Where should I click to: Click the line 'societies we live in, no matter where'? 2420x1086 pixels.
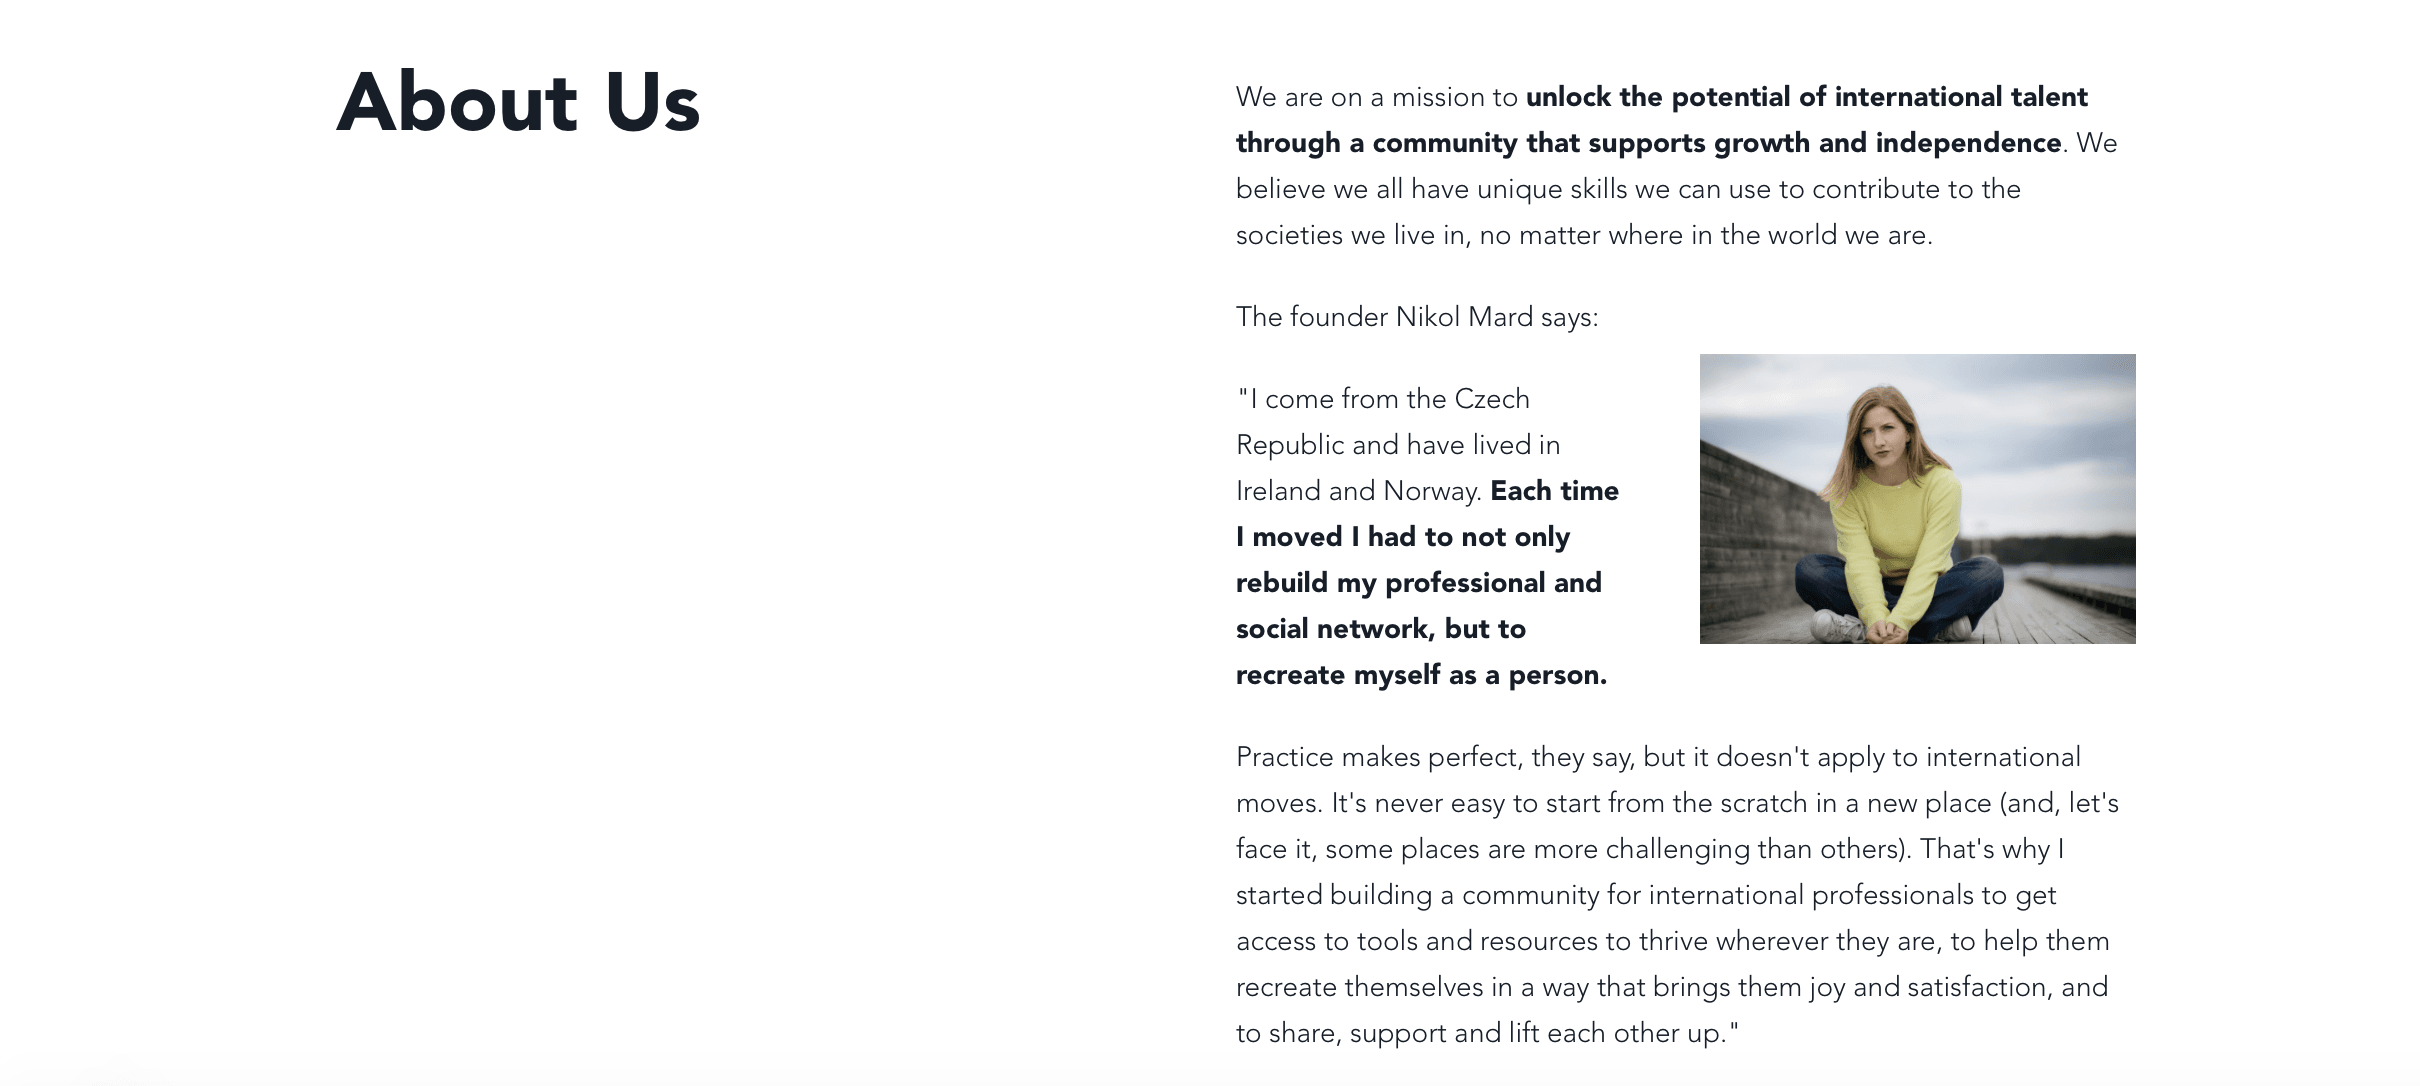click(x=1584, y=235)
